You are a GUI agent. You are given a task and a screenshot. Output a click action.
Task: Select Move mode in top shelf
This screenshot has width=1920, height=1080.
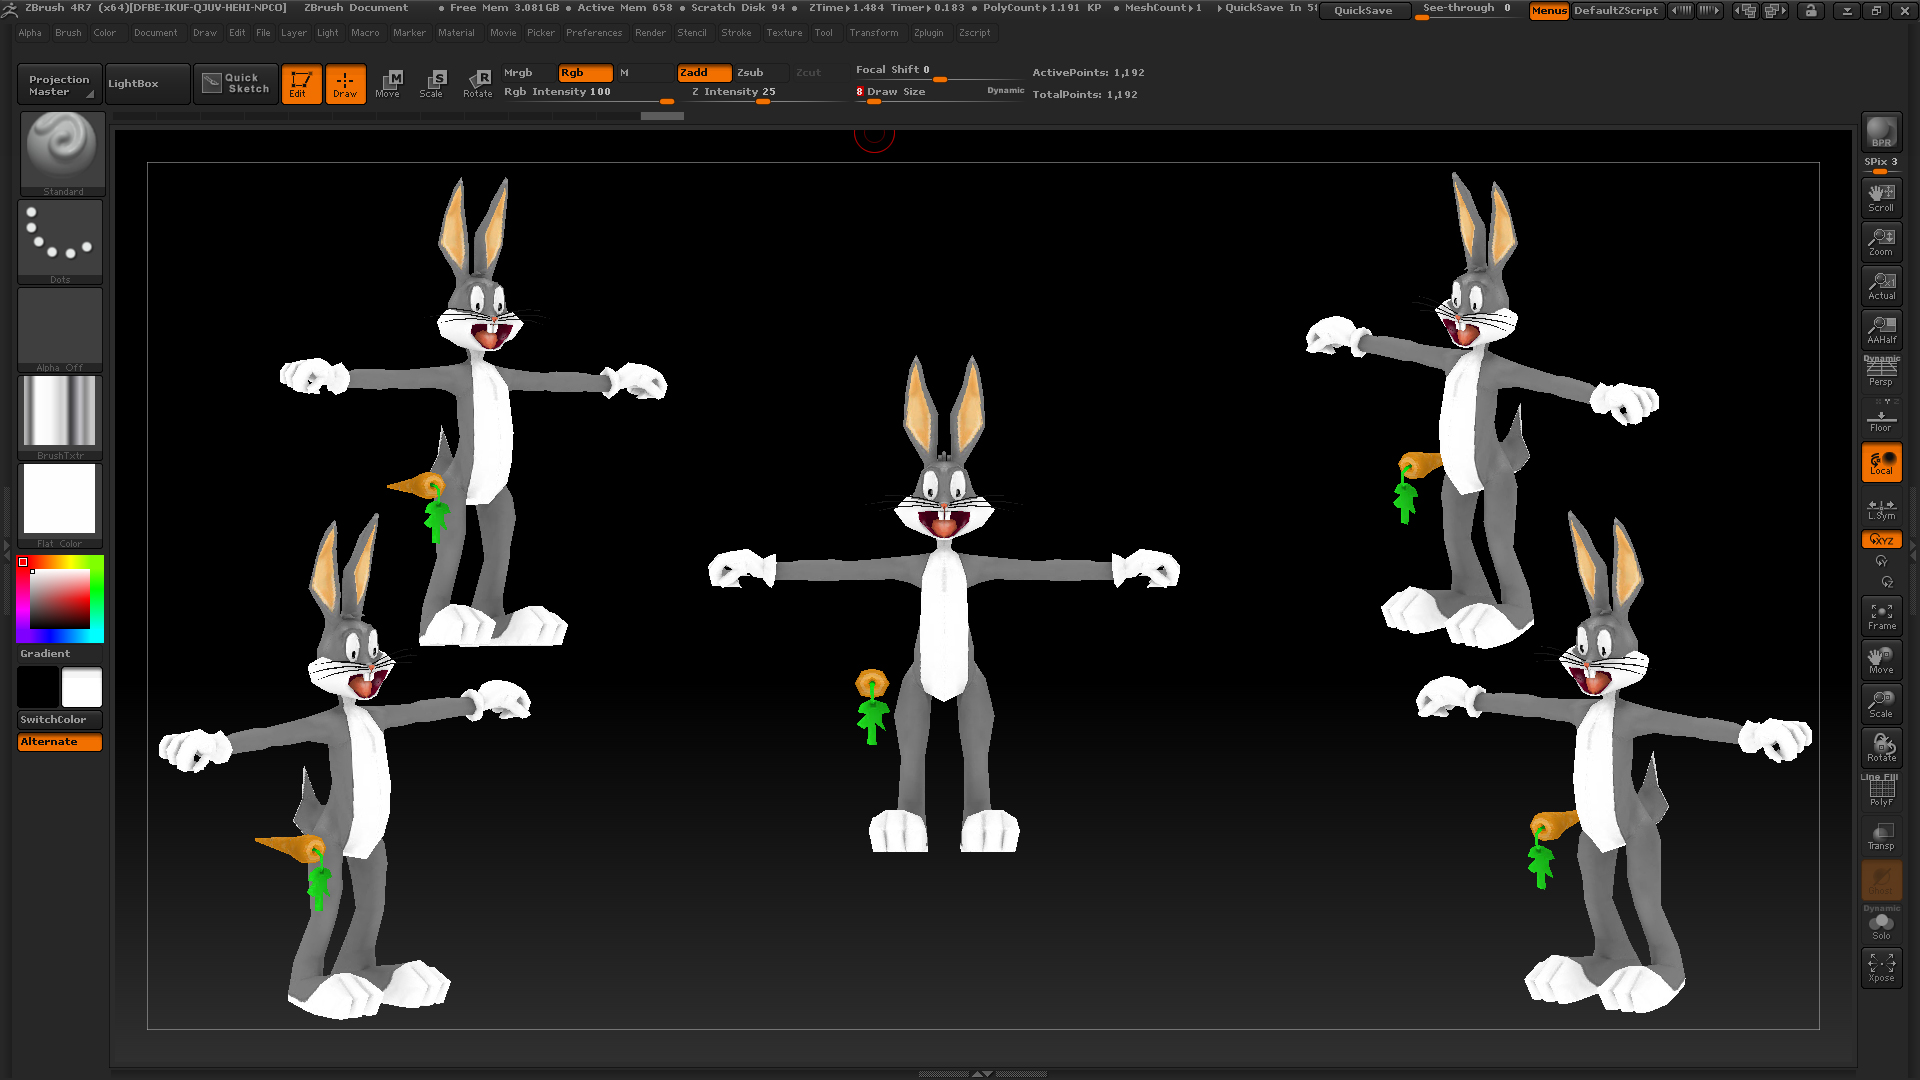(x=389, y=84)
